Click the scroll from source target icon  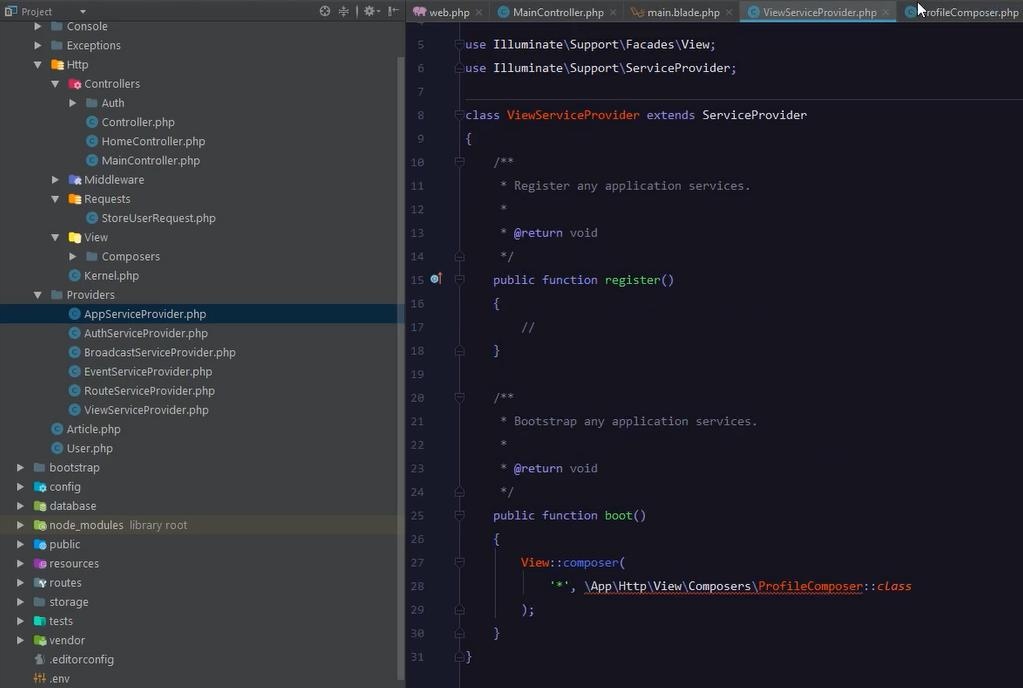(325, 11)
